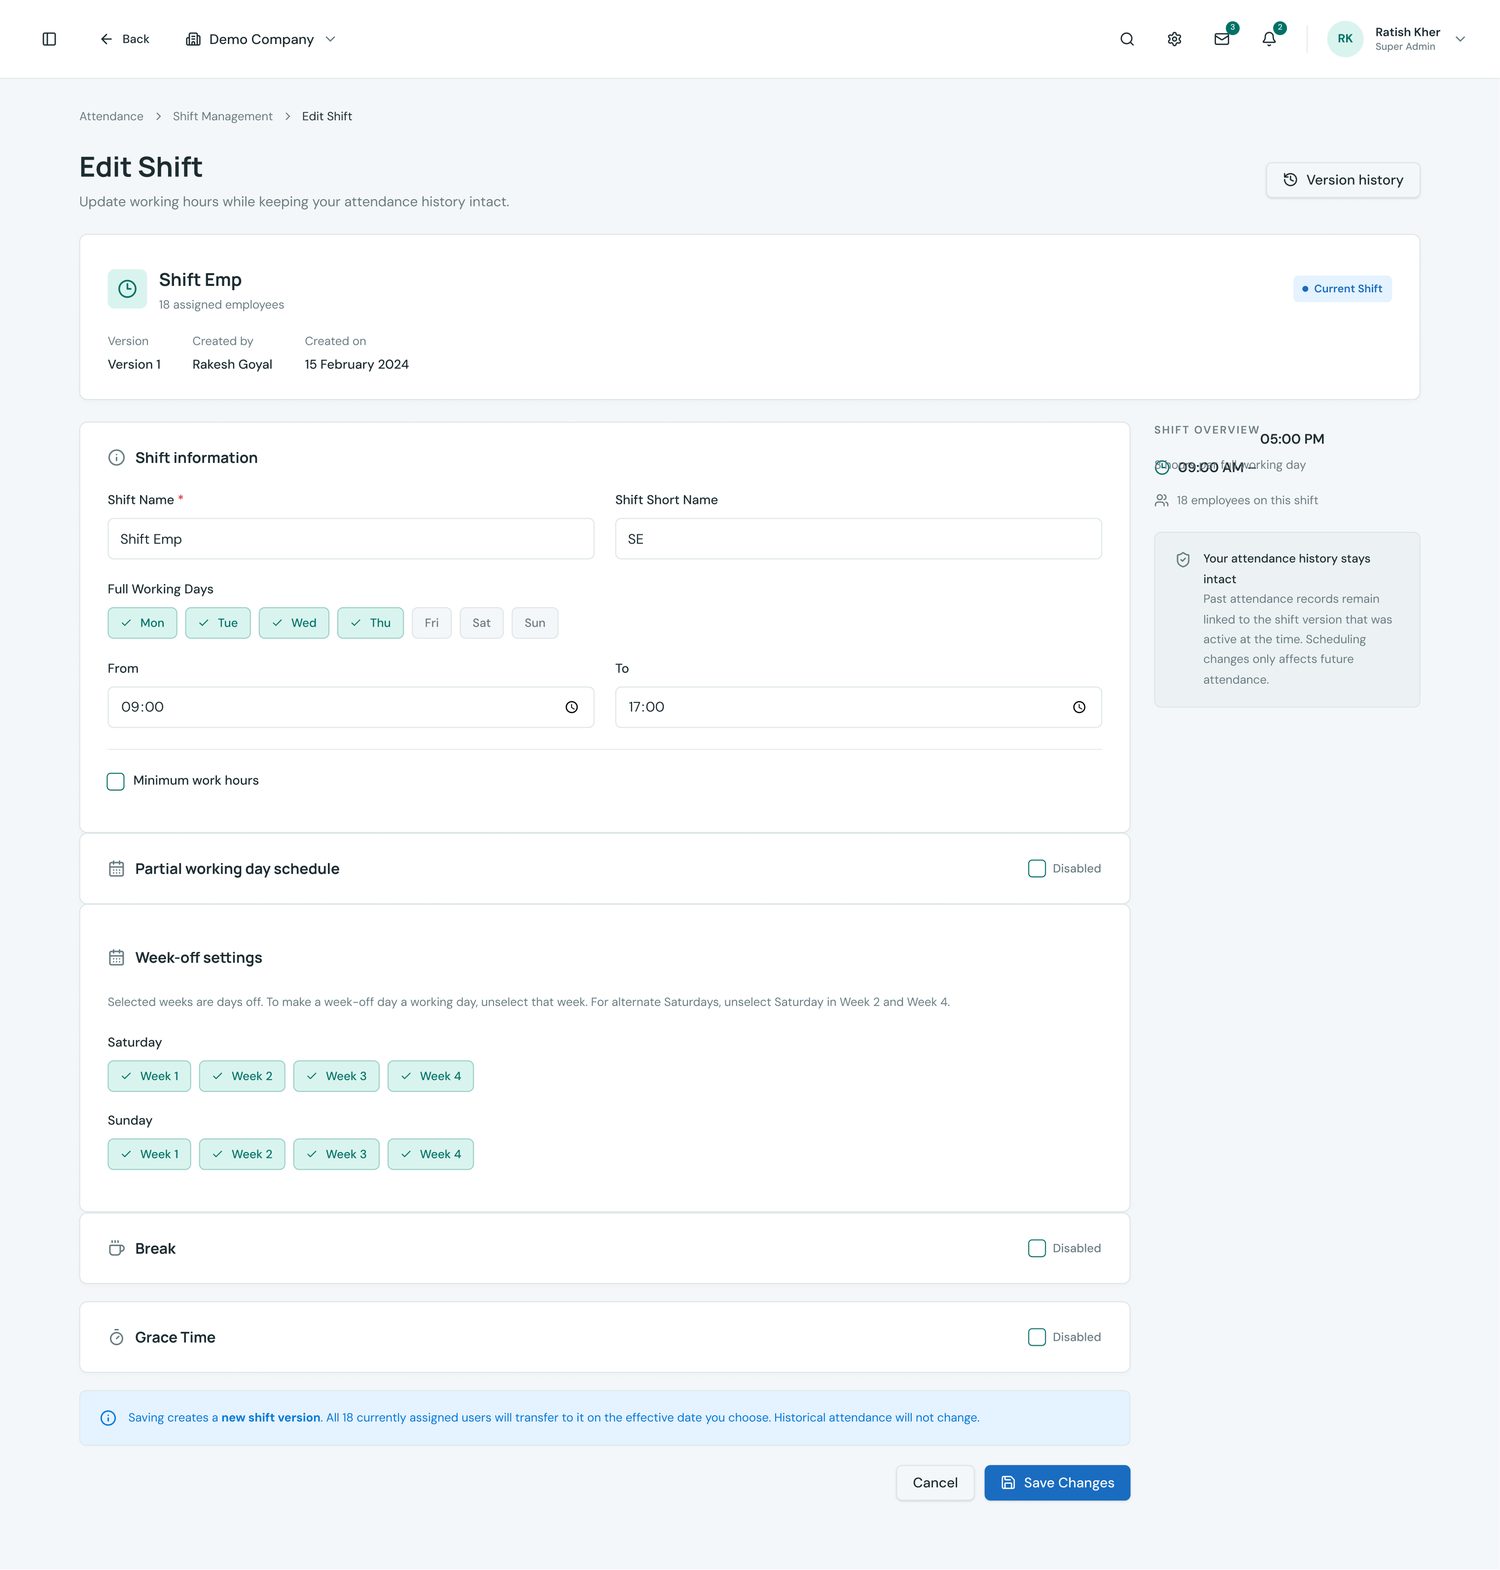
Task: Click the Current Shift badge
Action: pyautogui.click(x=1342, y=289)
